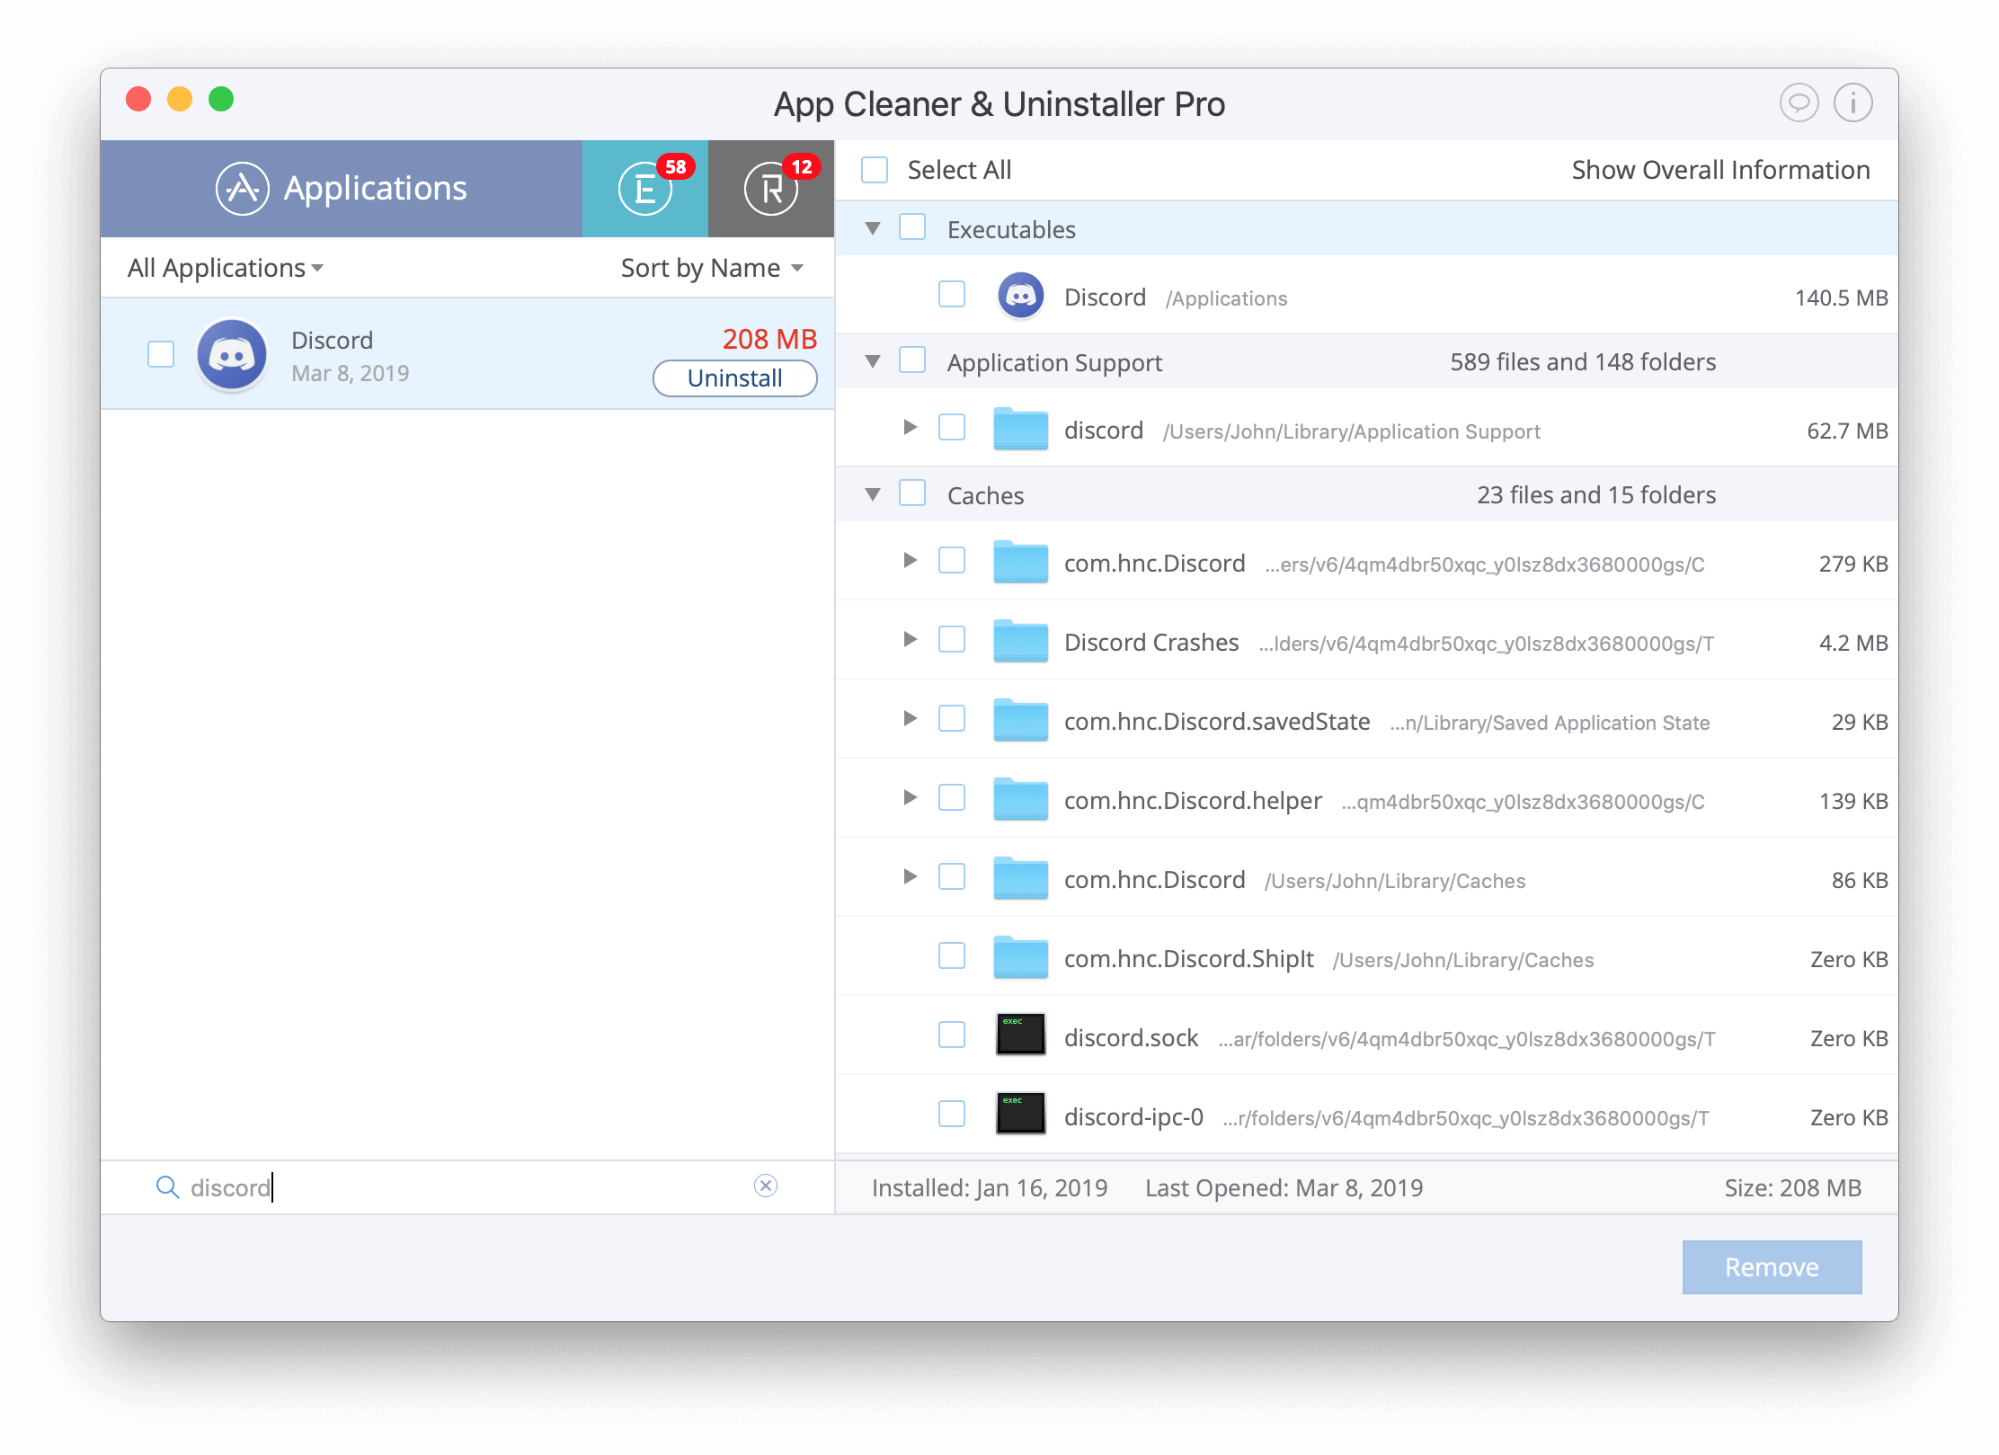This screenshot has height=1455, width=1999.
Task: Click the Uninstall button for Discord
Action: (x=733, y=377)
